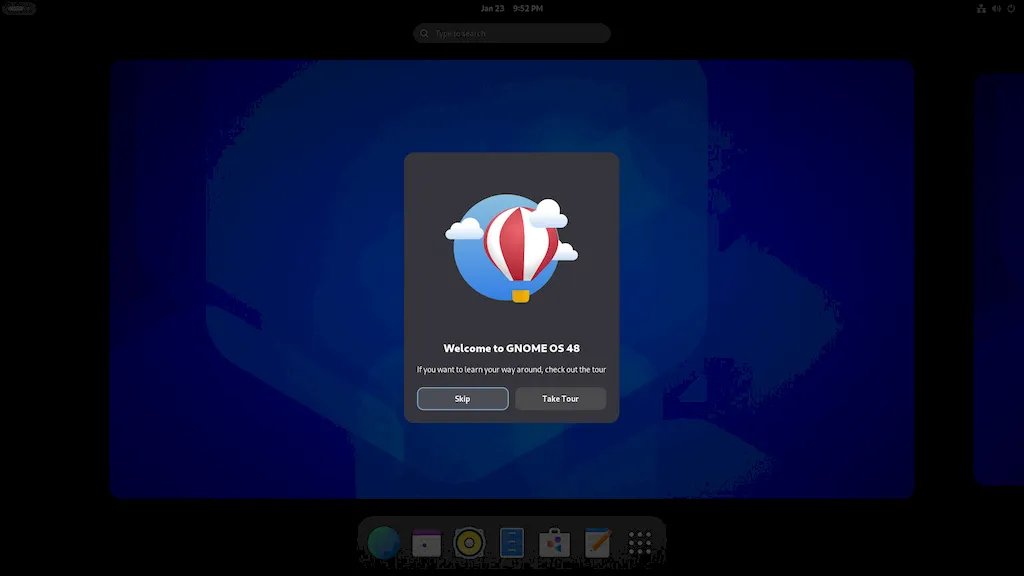The height and width of the screenshot is (576, 1024).
Task: Open the Music speaker app in dash
Action: [x=469, y=543]
